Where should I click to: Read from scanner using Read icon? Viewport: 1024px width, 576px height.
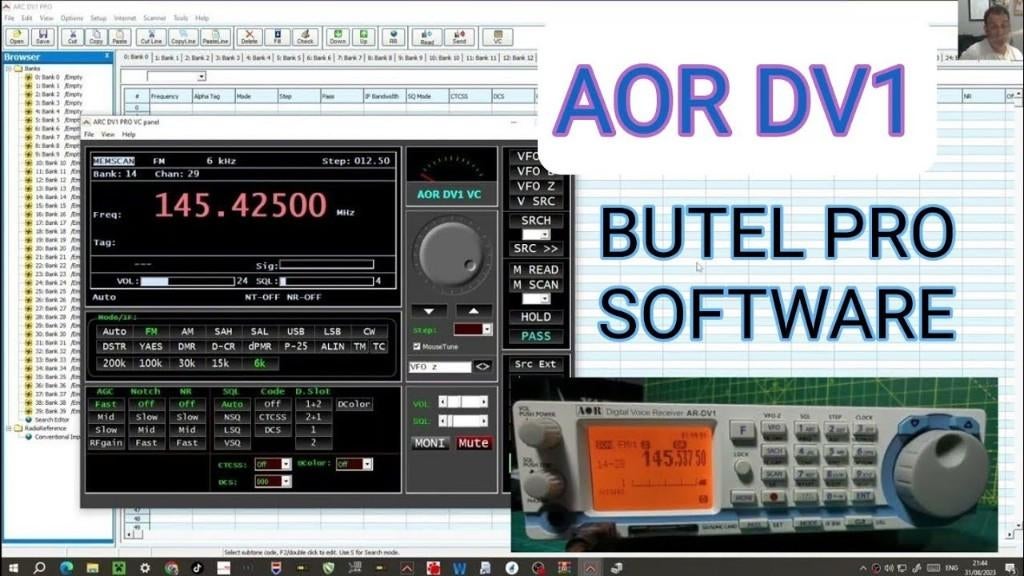[427, 37]
